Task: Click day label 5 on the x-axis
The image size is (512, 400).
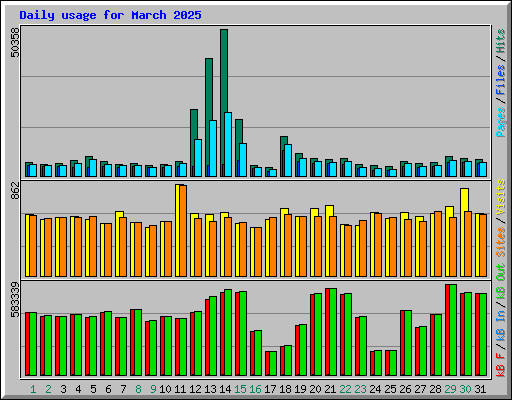Action: point(93,389)
